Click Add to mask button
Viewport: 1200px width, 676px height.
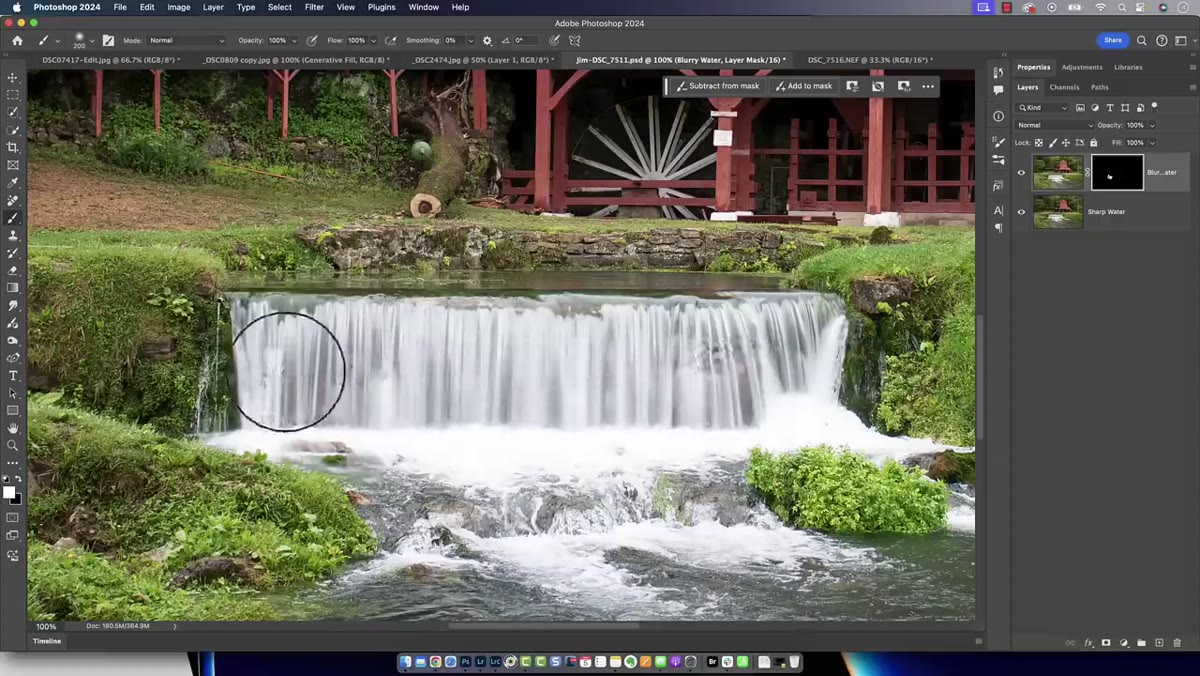[804, 86]
